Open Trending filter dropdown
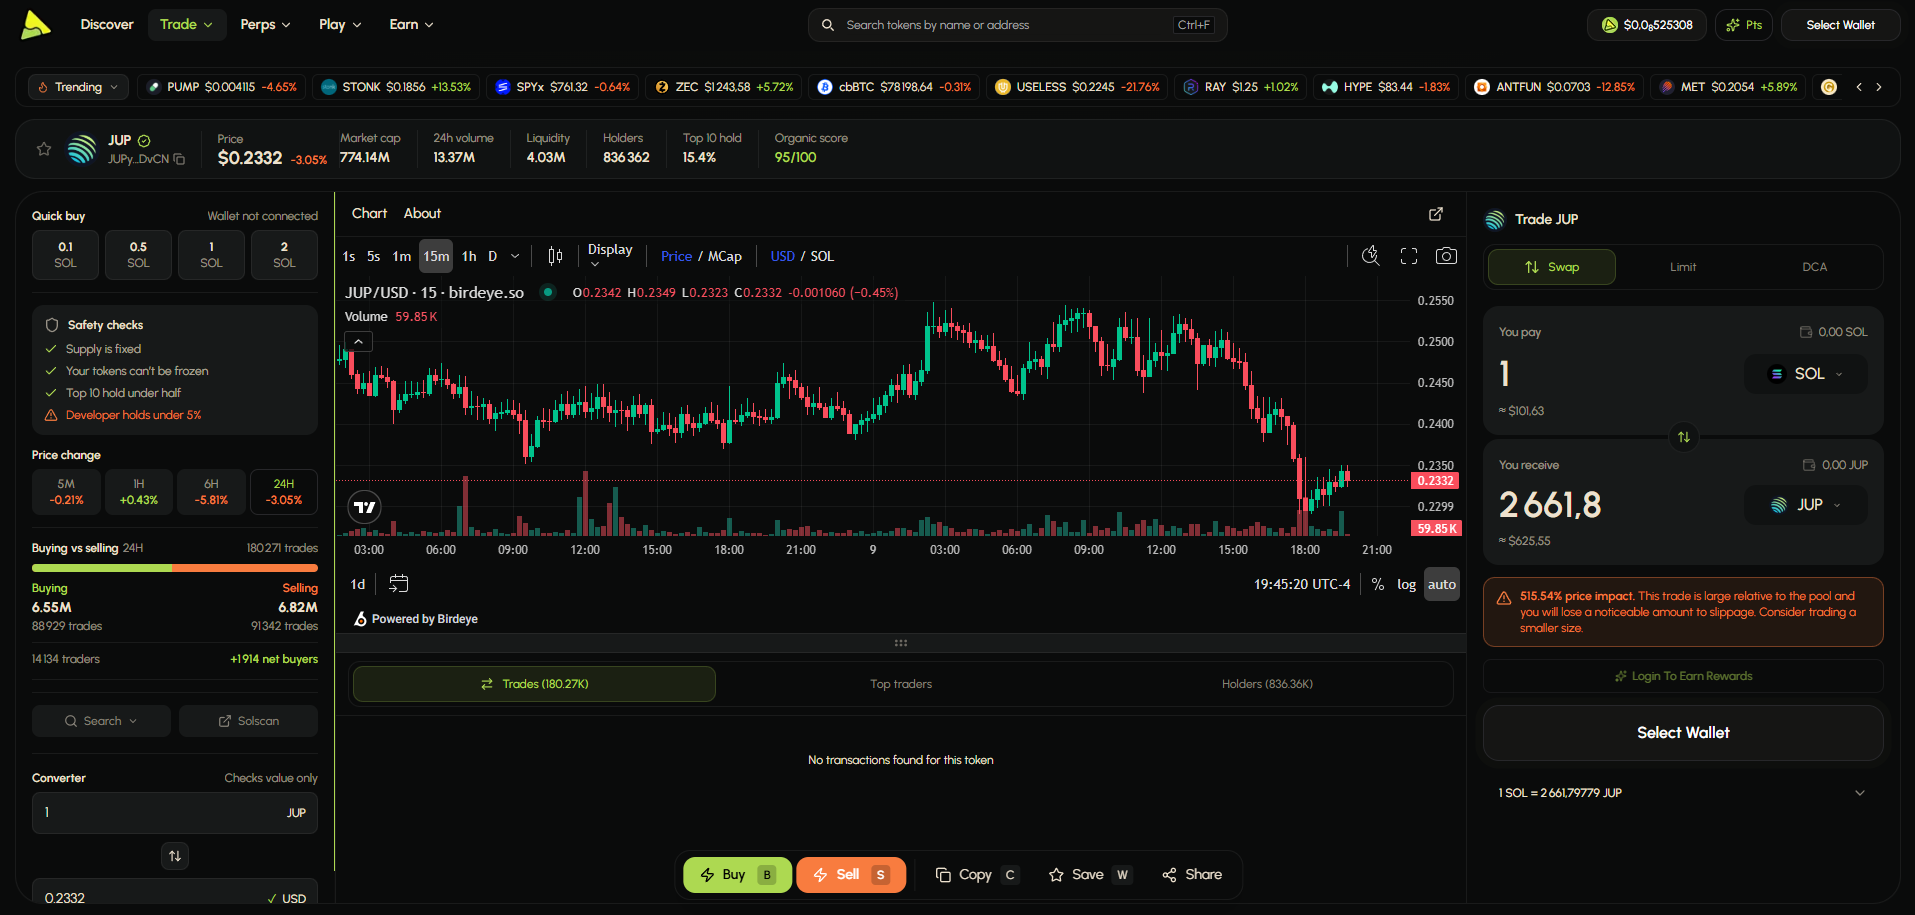The image size is (1915, 915). (78, 87)
